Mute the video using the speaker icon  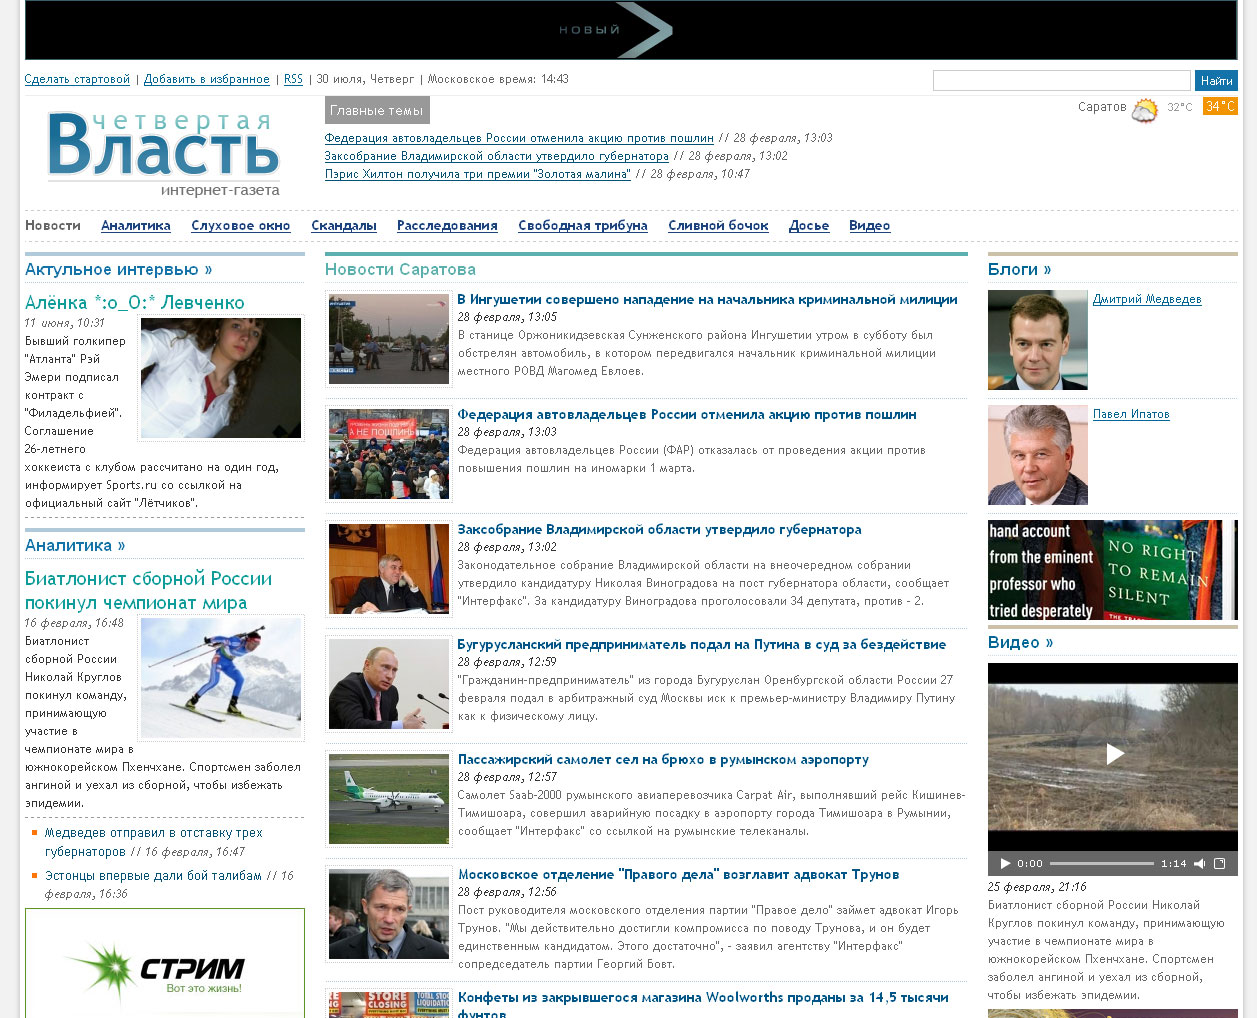coord(1199,863)
